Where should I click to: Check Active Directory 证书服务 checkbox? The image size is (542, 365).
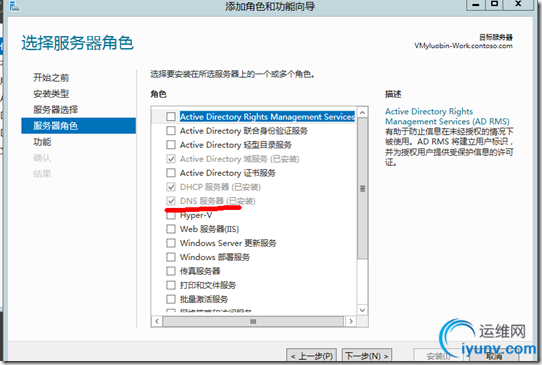coord(171,172)
